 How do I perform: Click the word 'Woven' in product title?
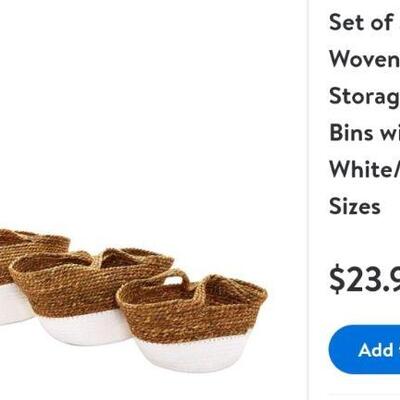[364, 59]
